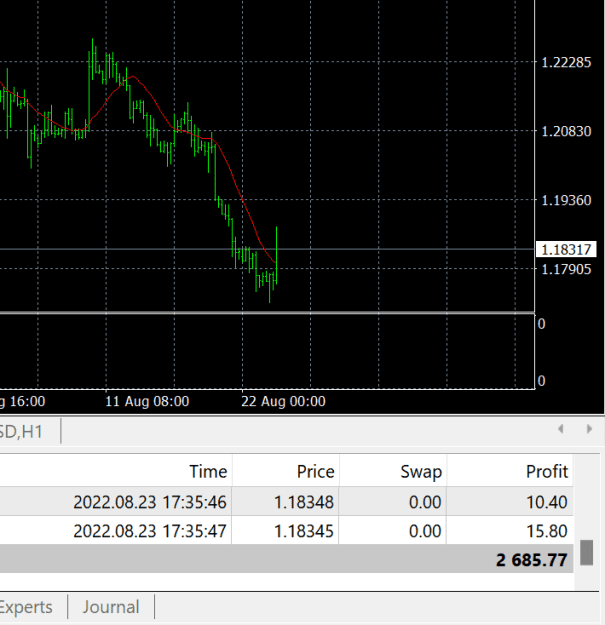Screen dimensions: 605x625
Task: Click the 22 Aug 00:00 time label
Action: point(283,401)
